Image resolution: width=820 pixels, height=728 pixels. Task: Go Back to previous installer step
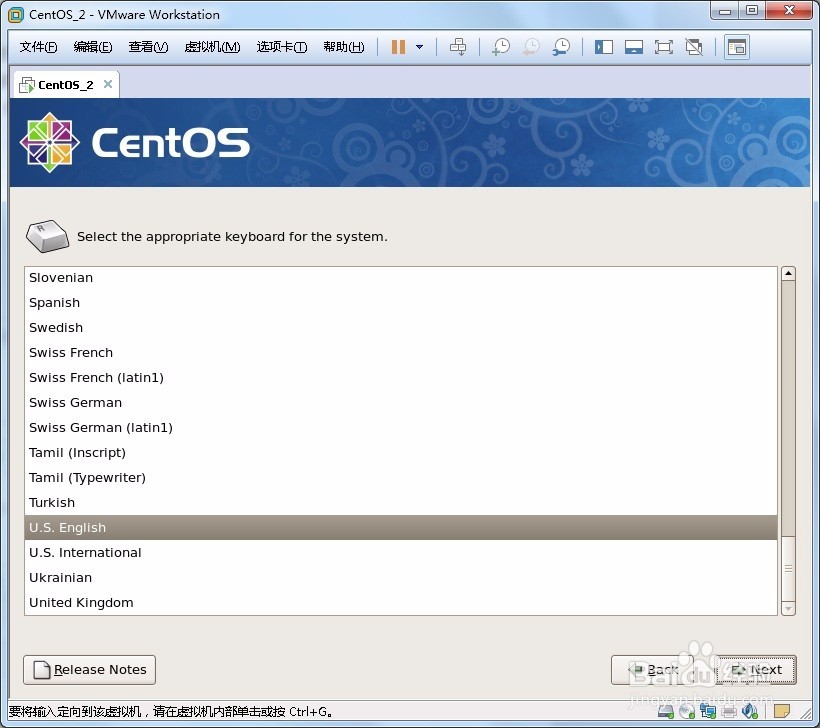pos(652,670)
